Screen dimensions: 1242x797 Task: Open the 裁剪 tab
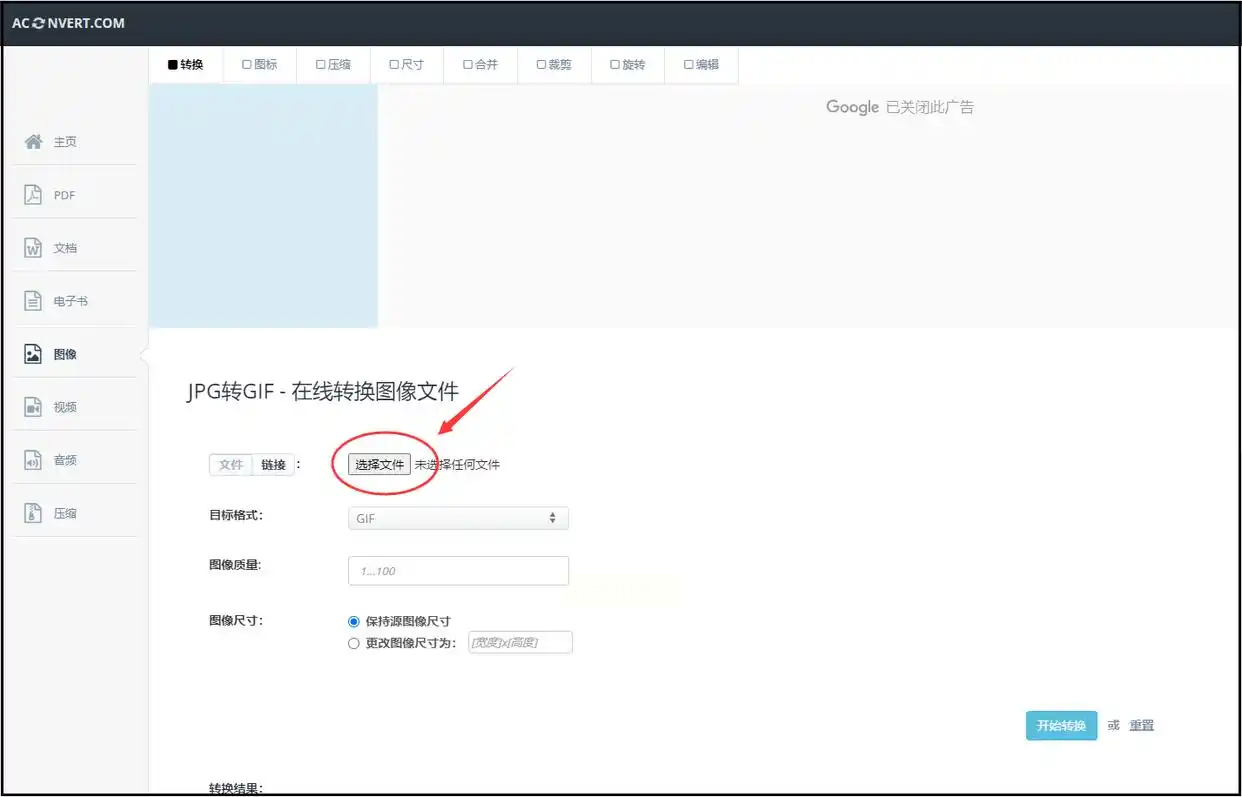click(555, 65)
